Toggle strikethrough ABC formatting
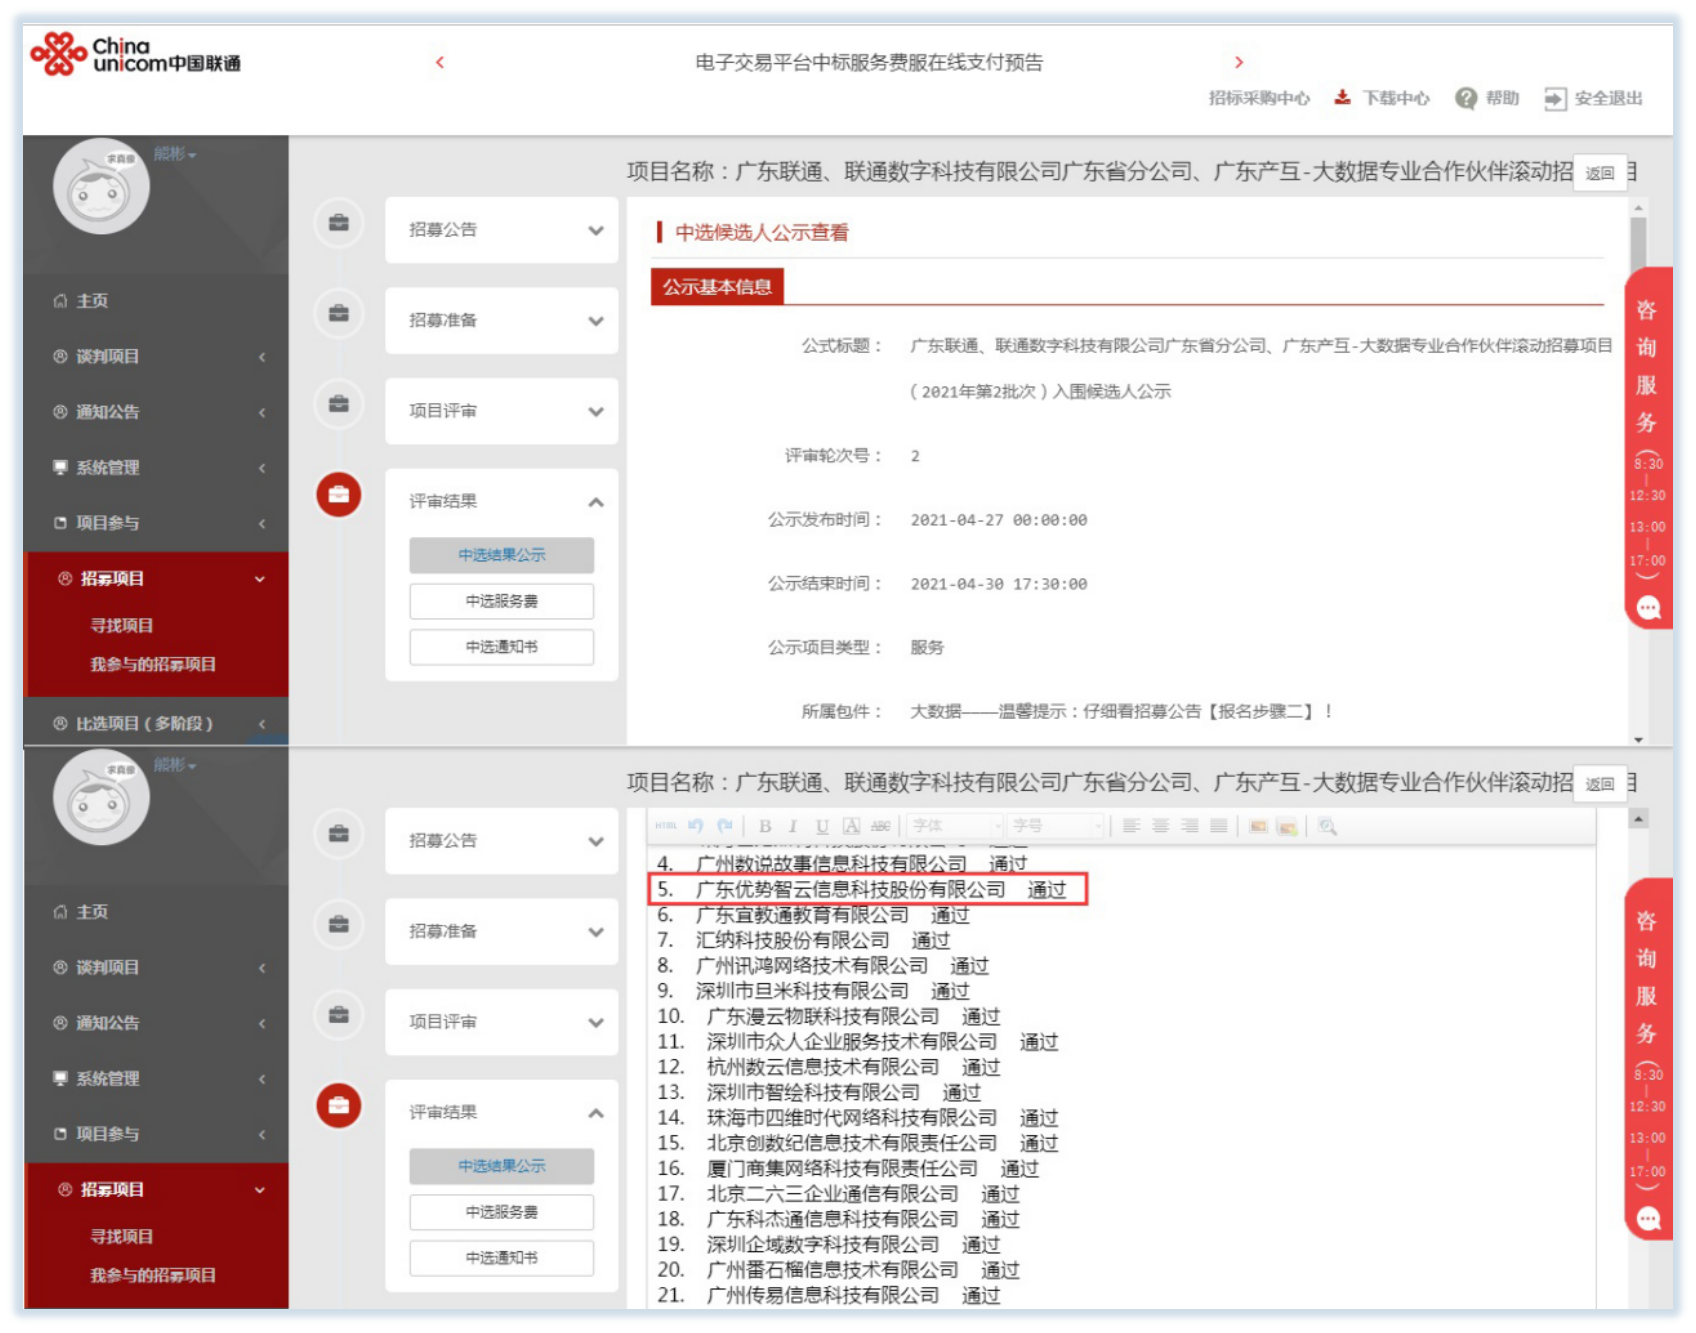 [x=880, y=826]
